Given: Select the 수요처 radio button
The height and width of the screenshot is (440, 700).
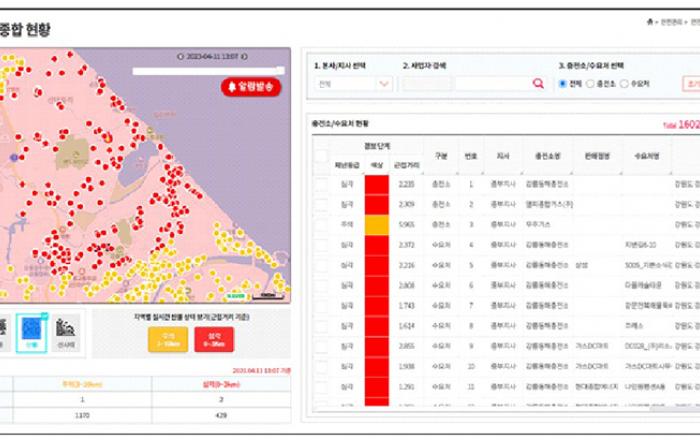Looking at the screenshot, I should point(624,84).
